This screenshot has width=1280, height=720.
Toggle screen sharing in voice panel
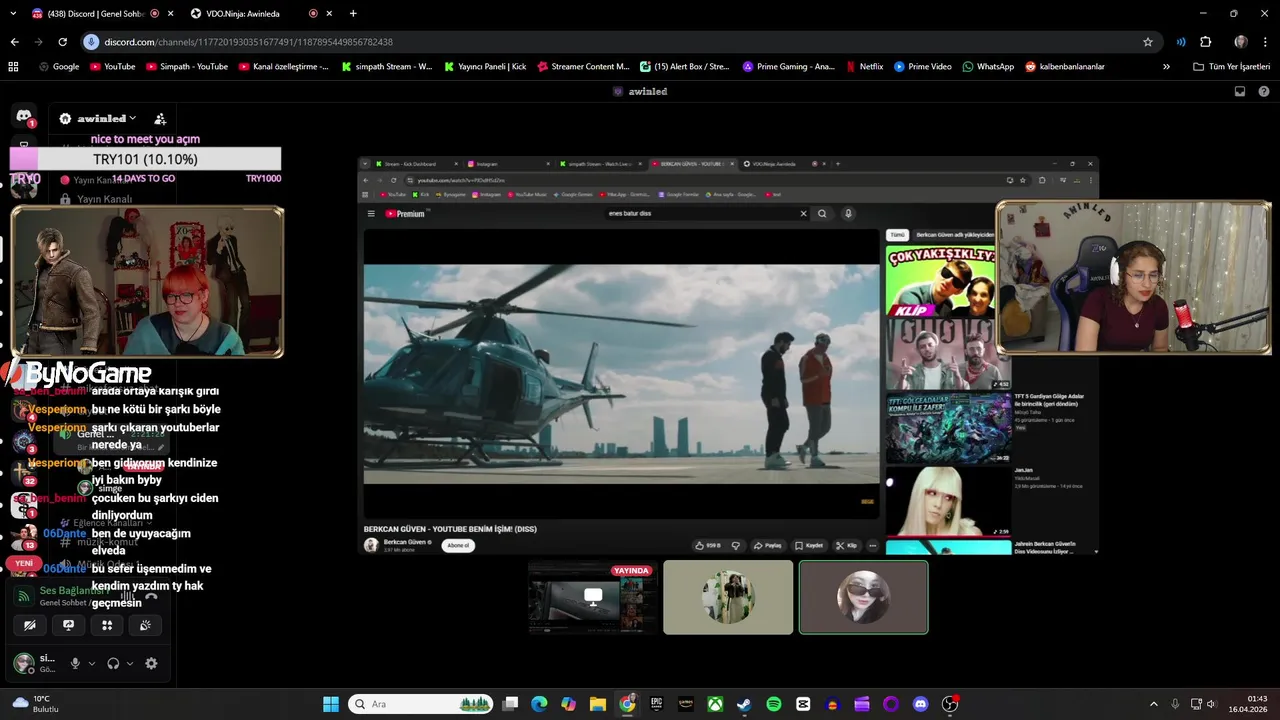pyautogui.click(x=68, y=625)
